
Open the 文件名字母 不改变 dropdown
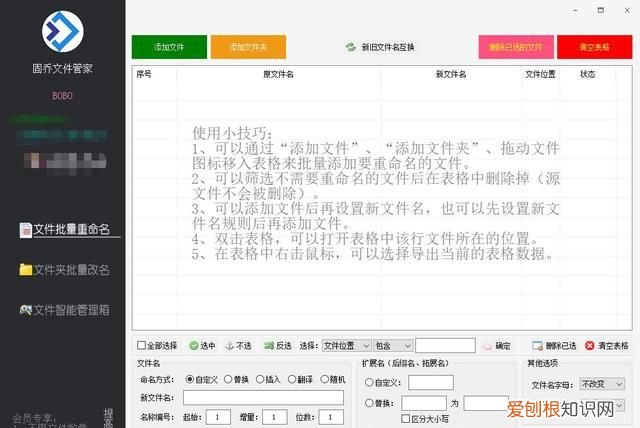(602, 384)
